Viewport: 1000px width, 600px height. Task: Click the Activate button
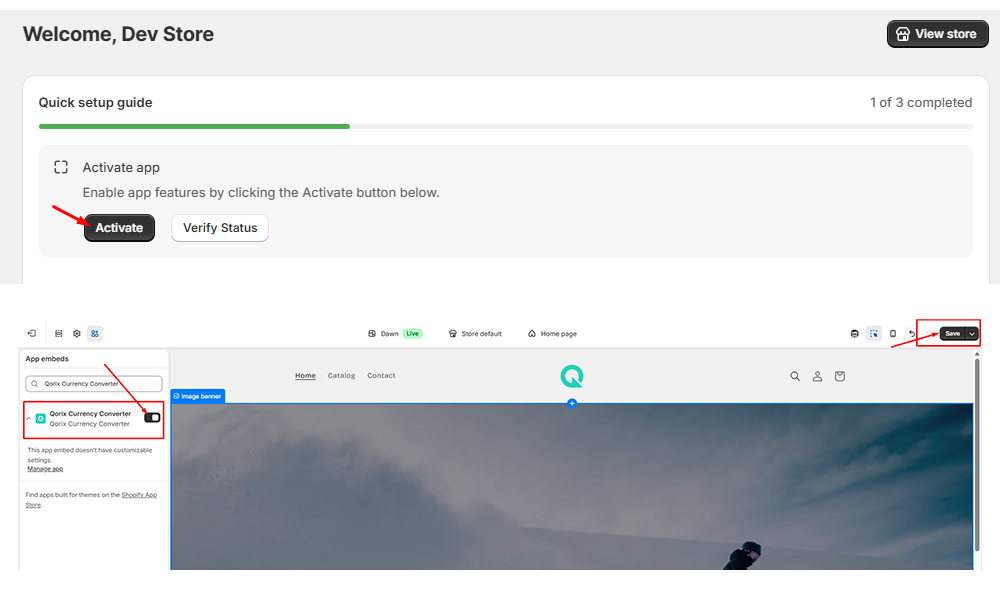[119, 228]
